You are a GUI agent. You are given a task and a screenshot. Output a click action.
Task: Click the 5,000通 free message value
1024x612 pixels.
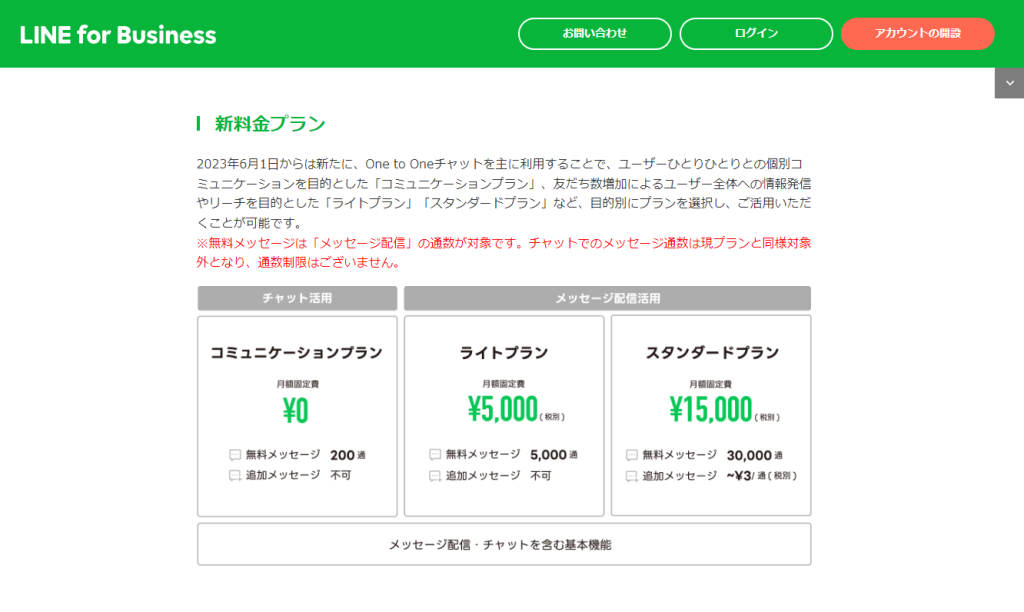pyautogui.click(x=554, y=455)
